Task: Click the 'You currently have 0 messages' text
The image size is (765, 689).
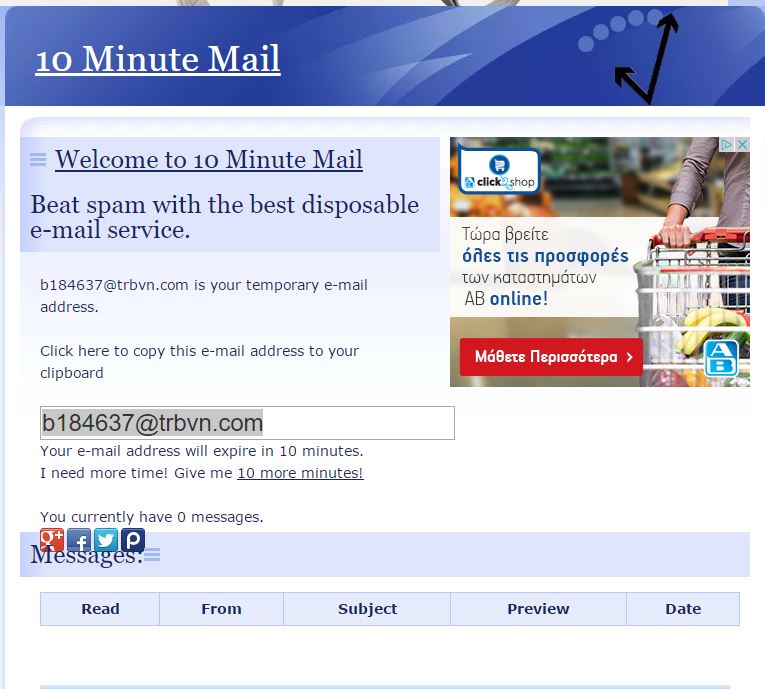Action: coord(152,517)
